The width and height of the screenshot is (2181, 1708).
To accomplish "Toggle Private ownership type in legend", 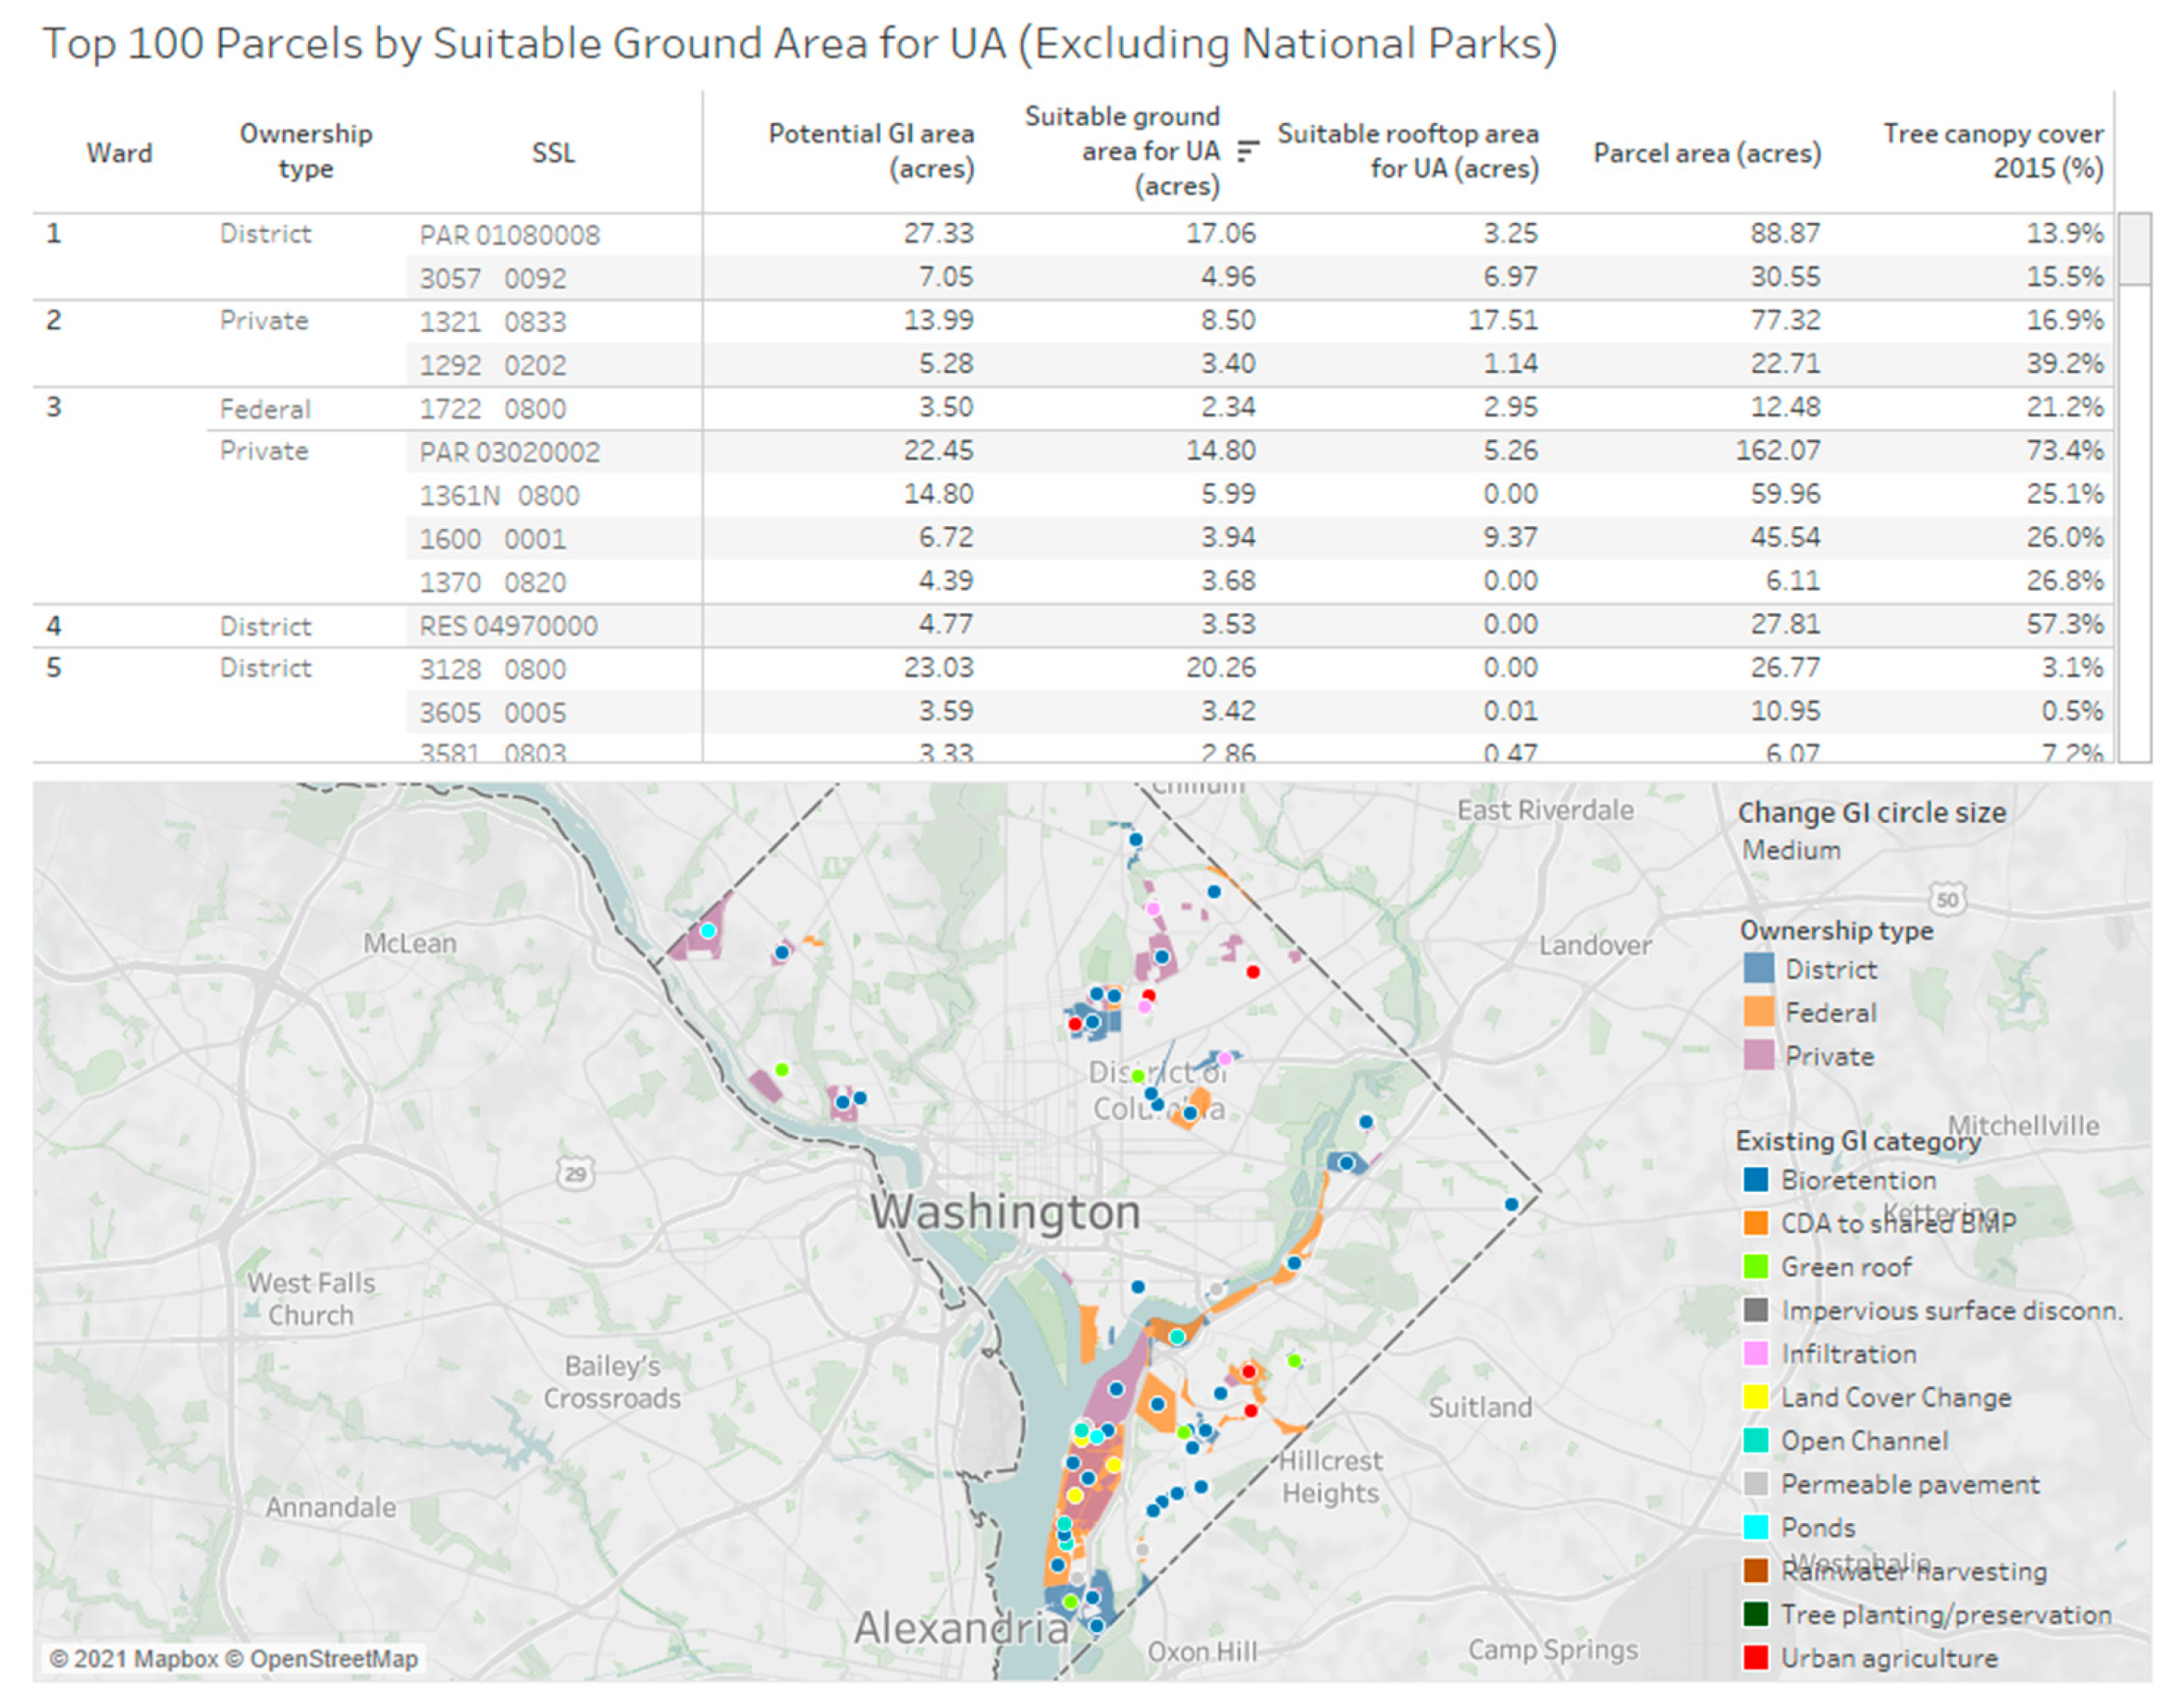I will (x=1828, y=1056).
